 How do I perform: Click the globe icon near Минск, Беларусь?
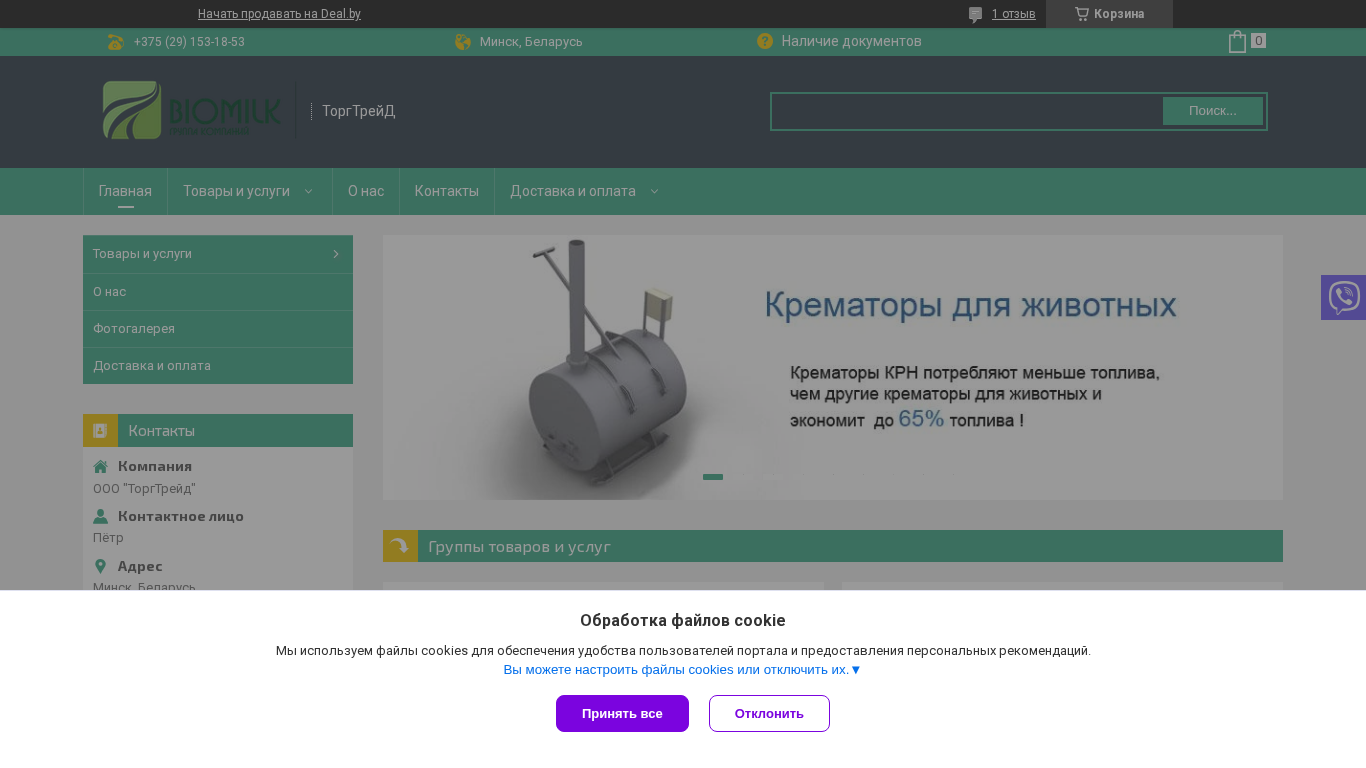coord(463,42)
